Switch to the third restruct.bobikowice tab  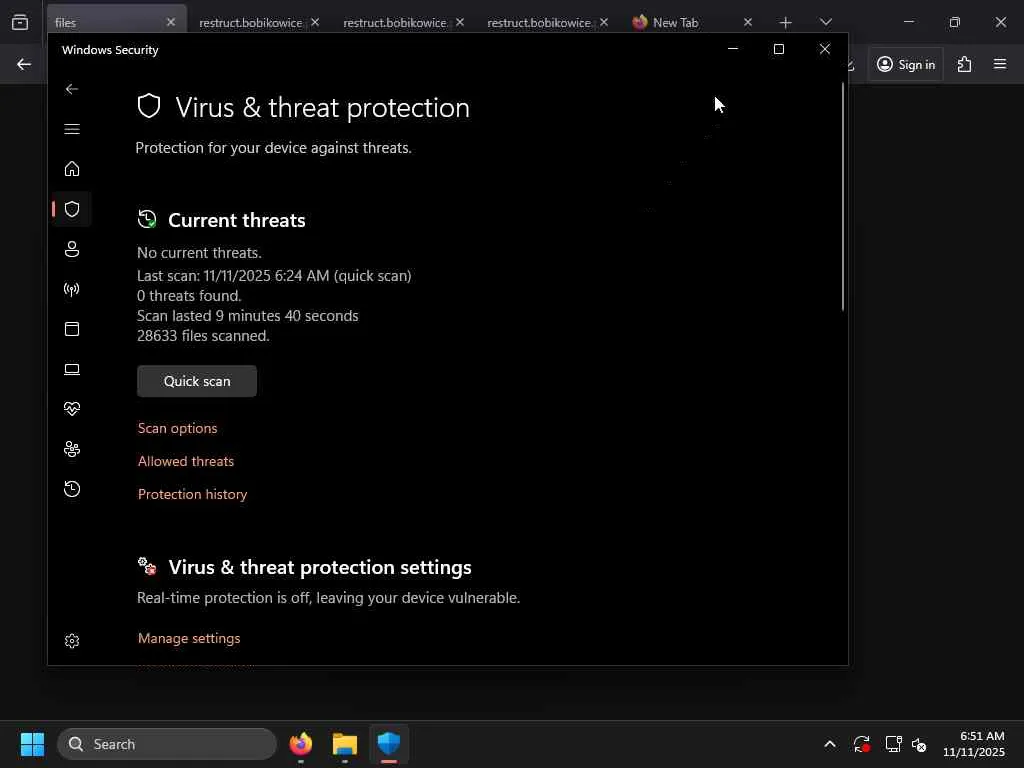pos(539,22)
